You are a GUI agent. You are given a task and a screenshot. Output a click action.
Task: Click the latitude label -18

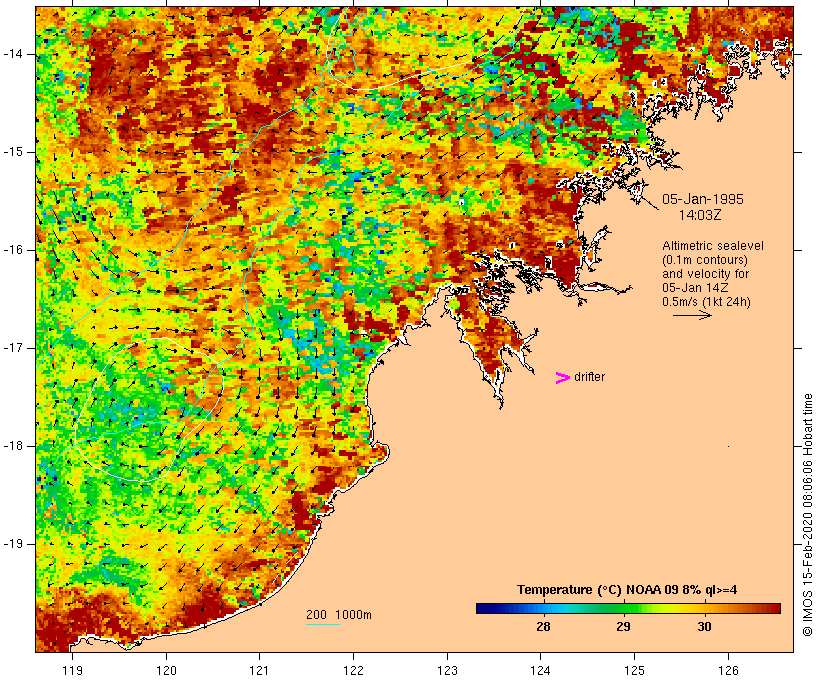tap(13, 446)
